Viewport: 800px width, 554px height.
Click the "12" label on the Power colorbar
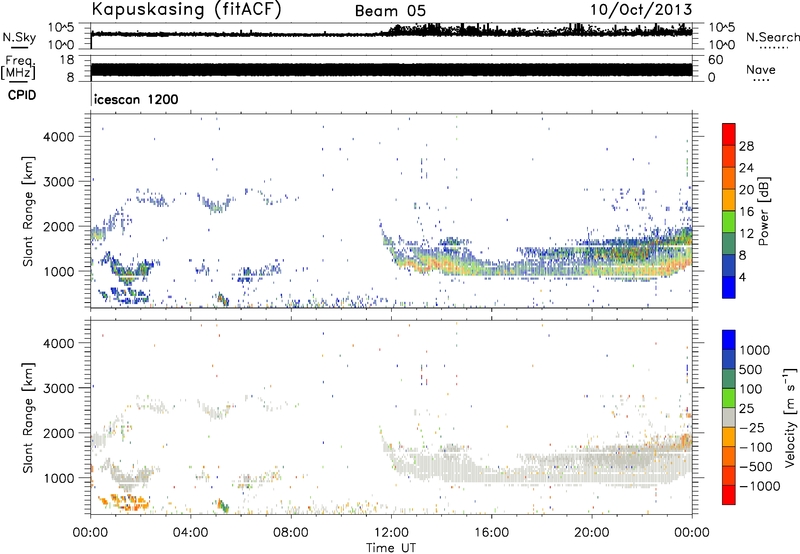(746, 234)
